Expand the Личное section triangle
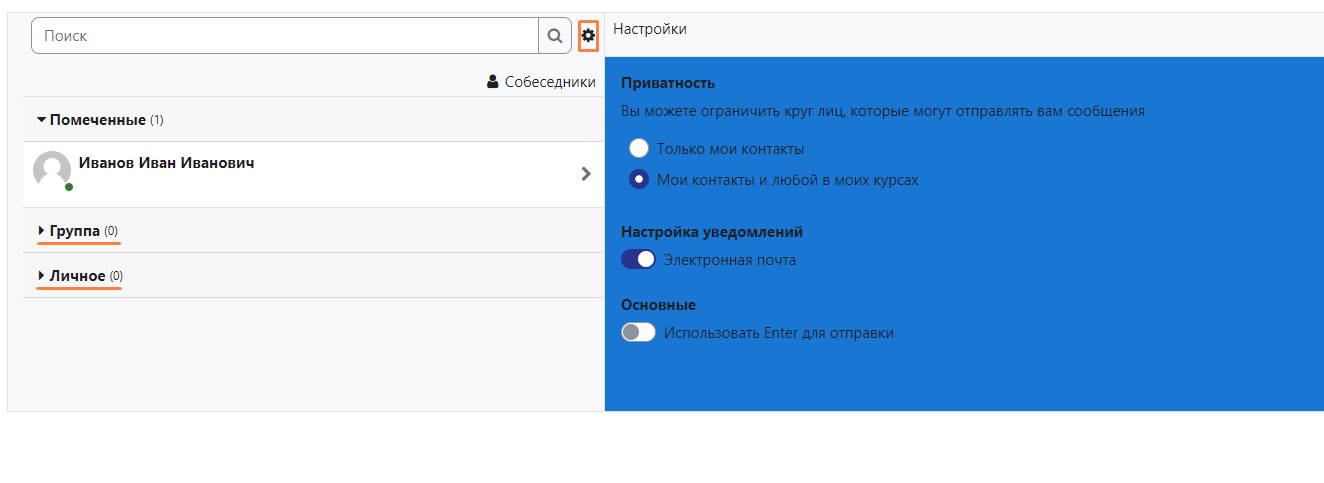The image size is (1324, 483). pos(41,276)
